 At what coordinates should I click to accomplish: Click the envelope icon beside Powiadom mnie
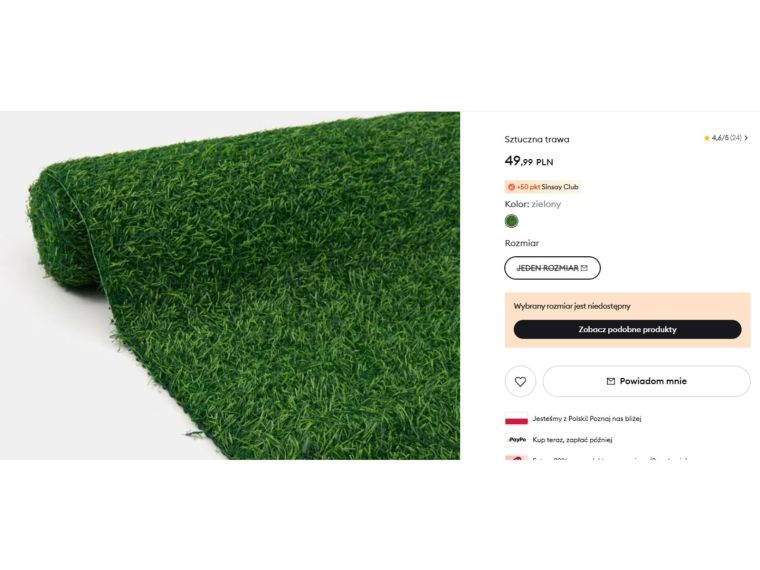611,381
